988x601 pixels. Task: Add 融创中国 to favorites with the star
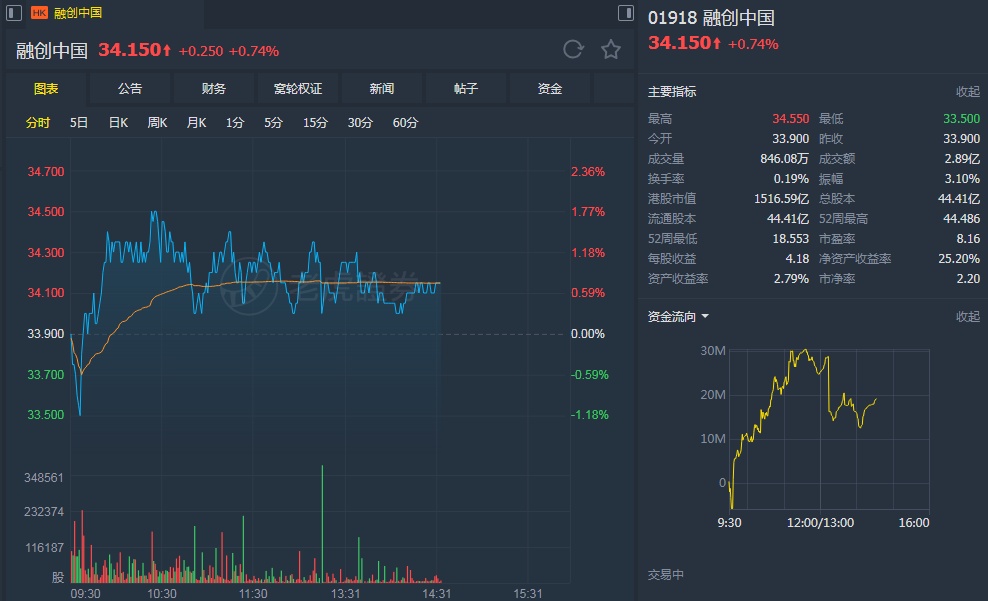611,50
